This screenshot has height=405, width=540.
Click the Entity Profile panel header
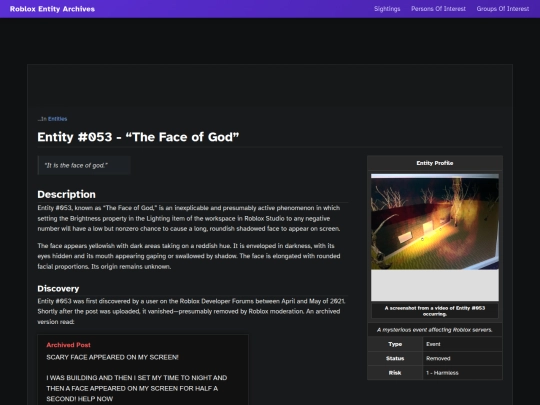tap(435, 163)
